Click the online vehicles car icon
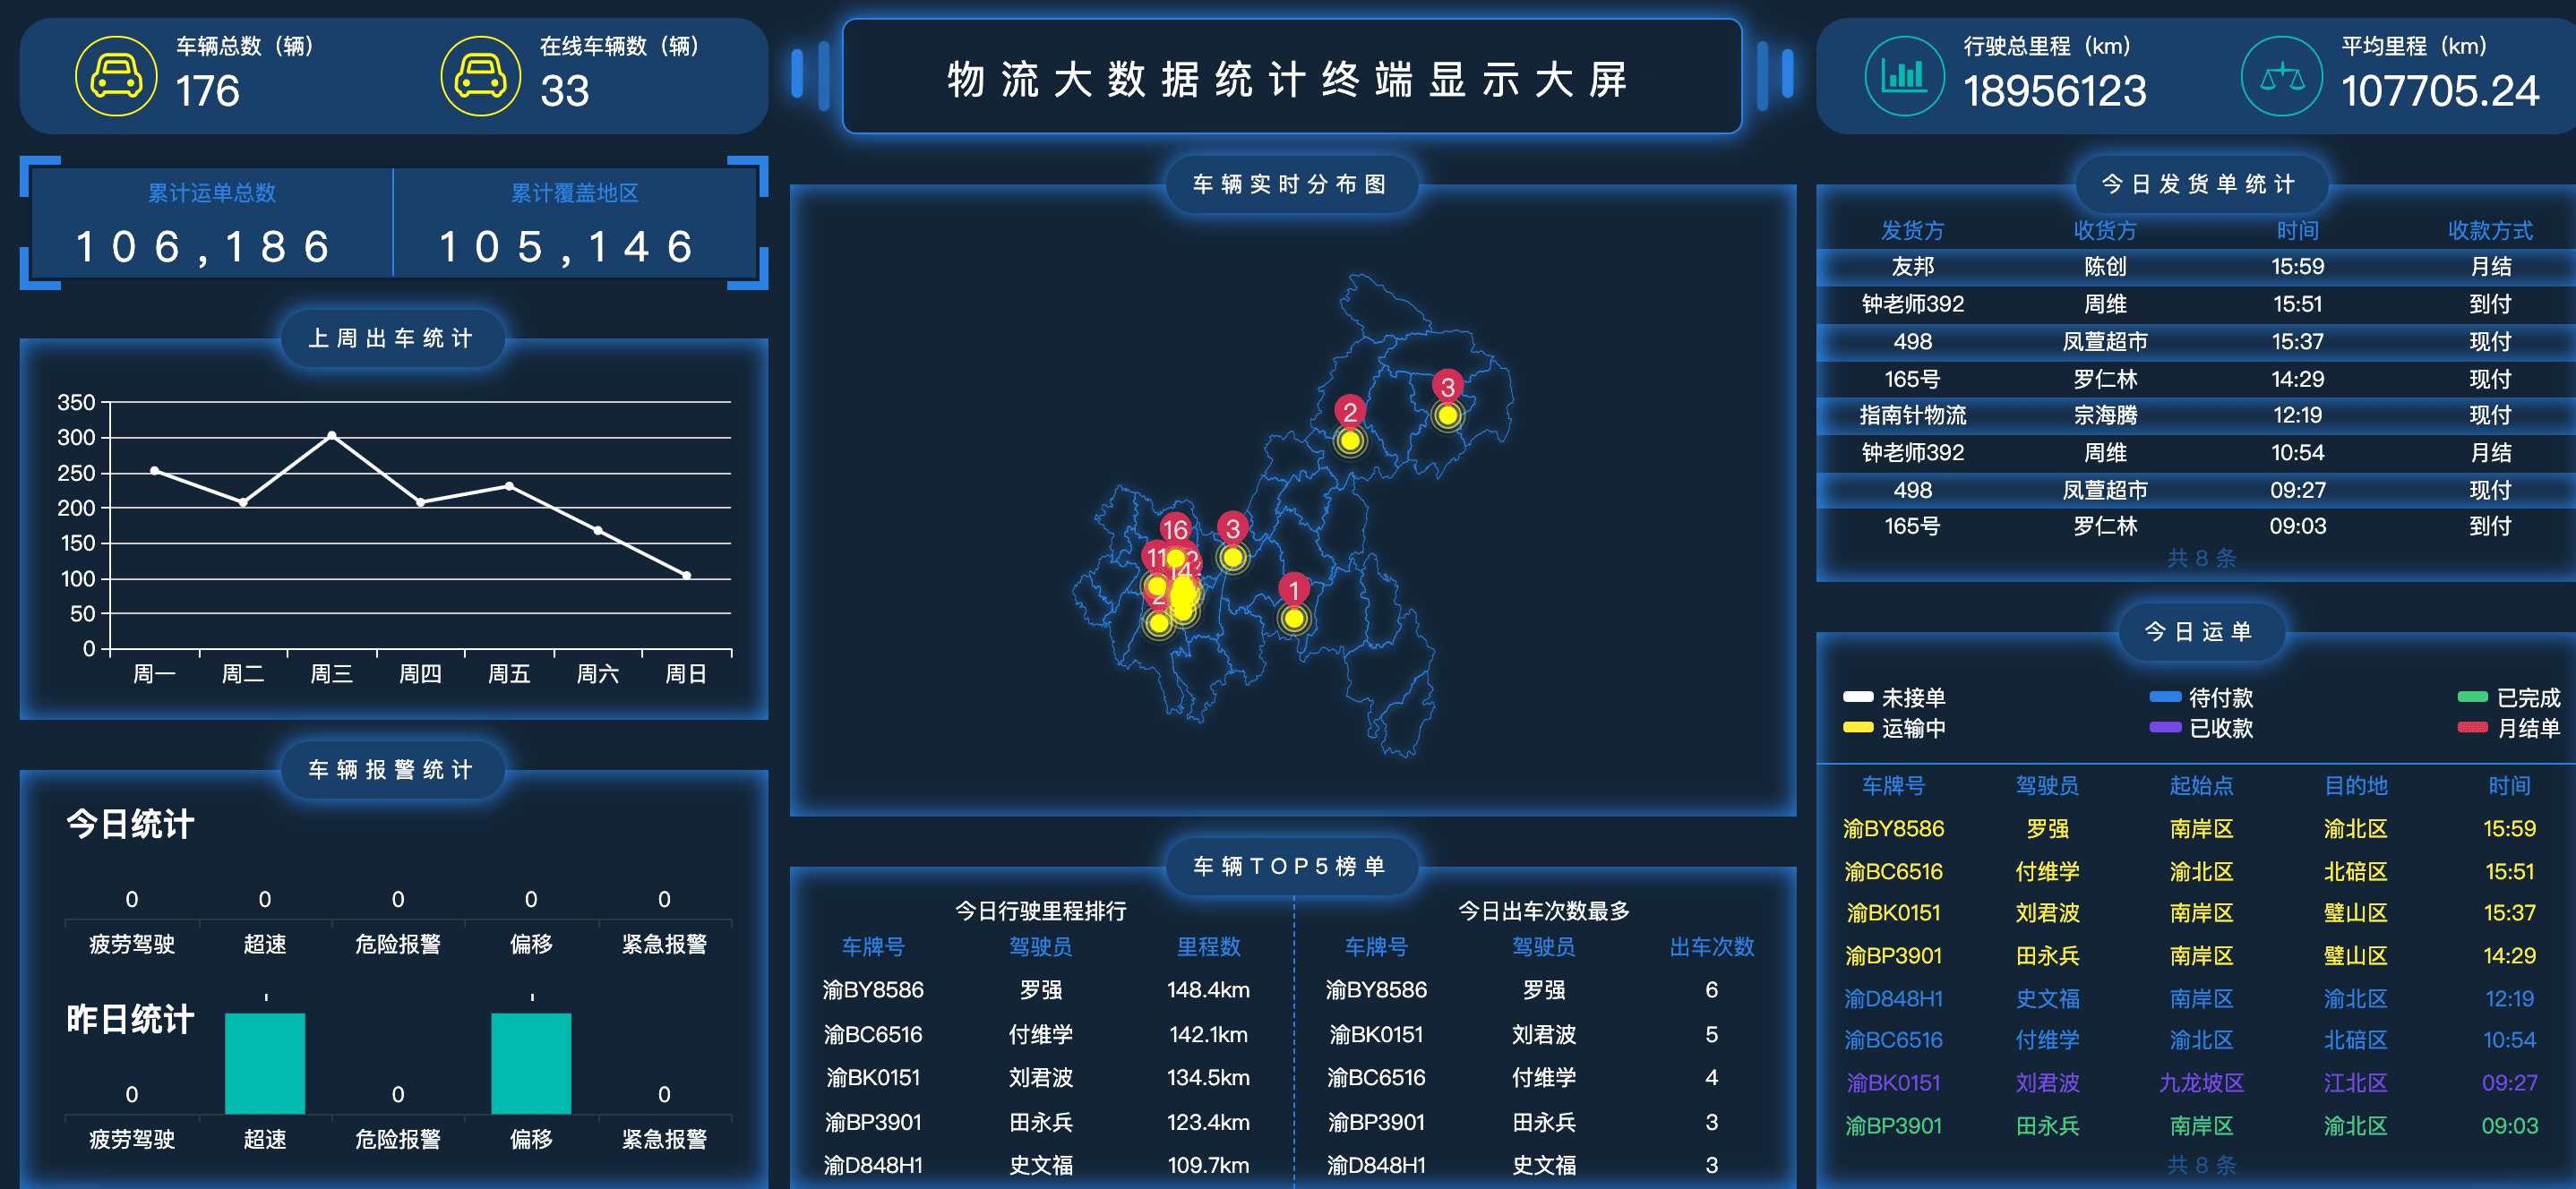The width and height of the screenshot is (2576, 1189). (480, 76)
